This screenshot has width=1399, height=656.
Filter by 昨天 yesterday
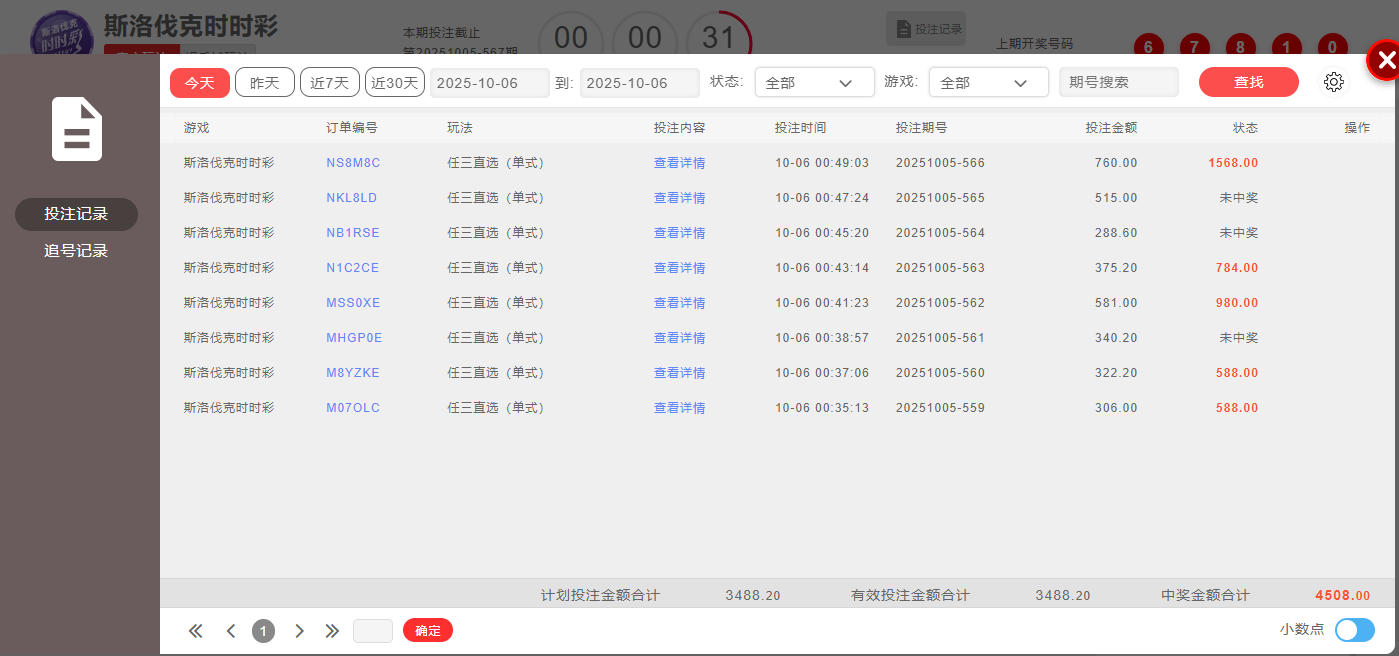click(x=264, y=82)
